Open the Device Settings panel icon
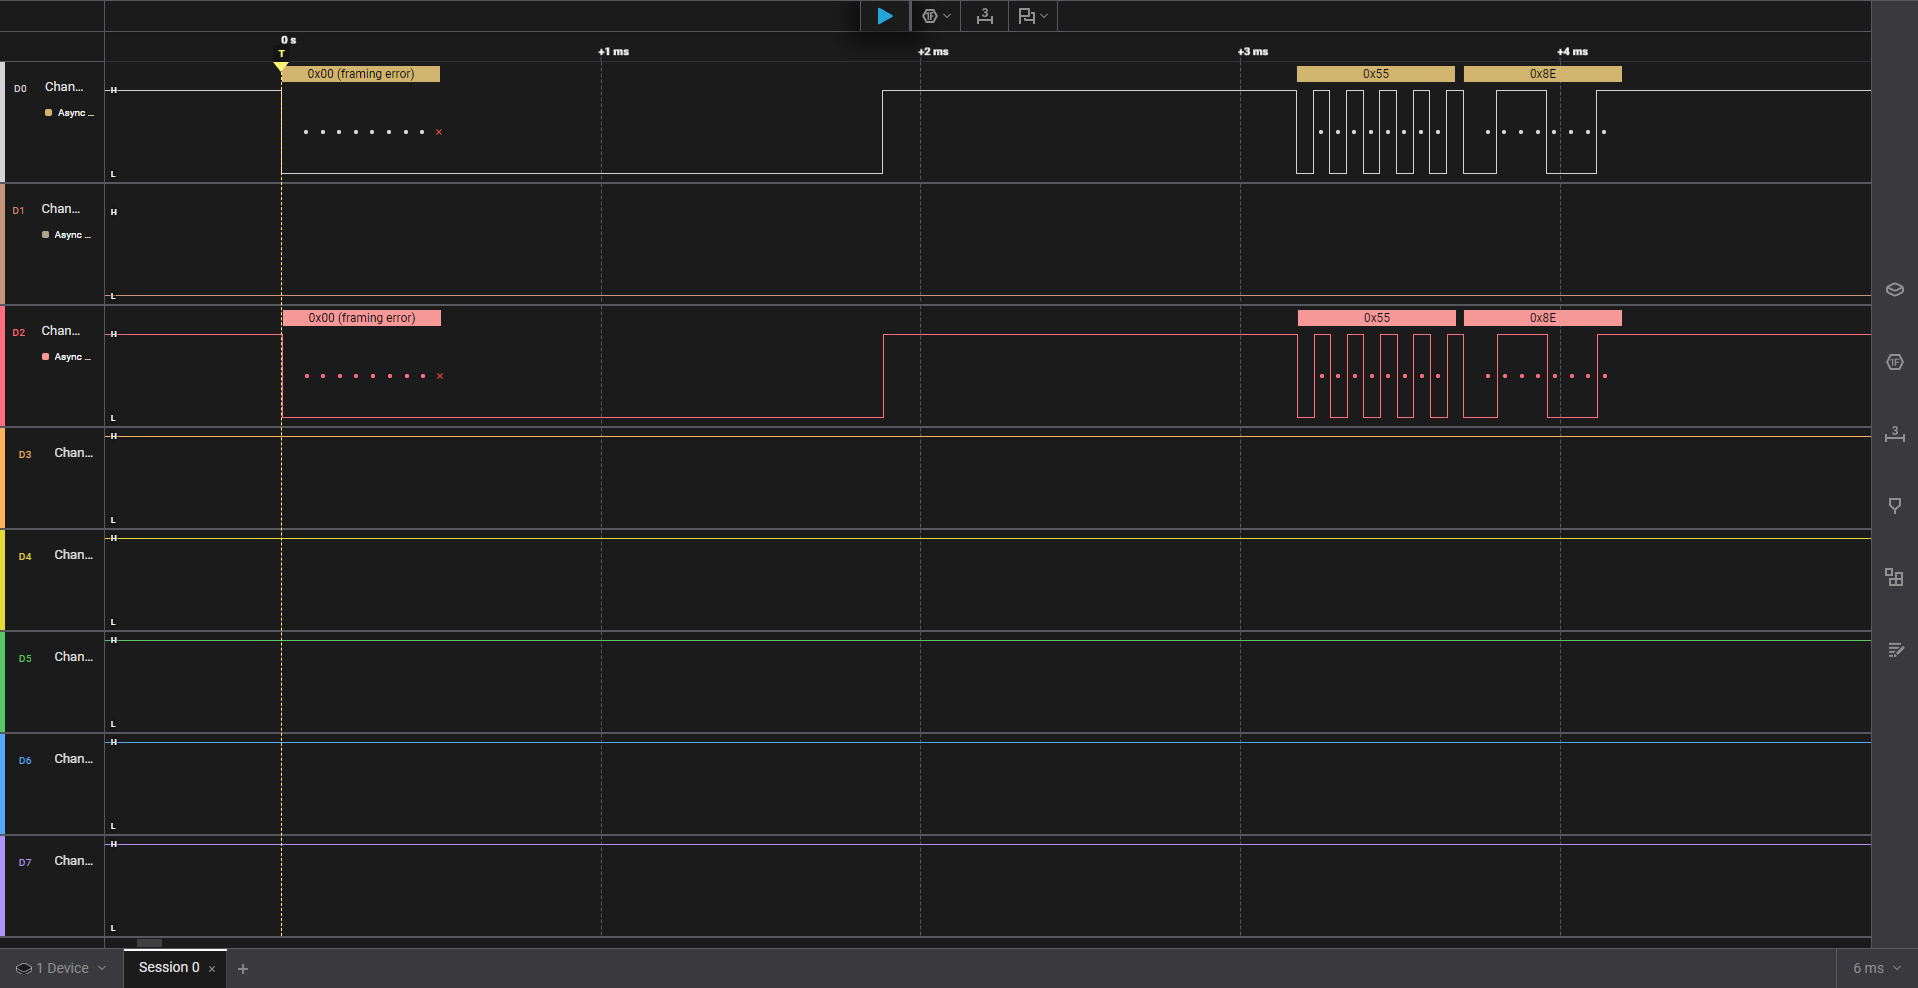The image size is (1918, 988). (x=1894, y=290)
